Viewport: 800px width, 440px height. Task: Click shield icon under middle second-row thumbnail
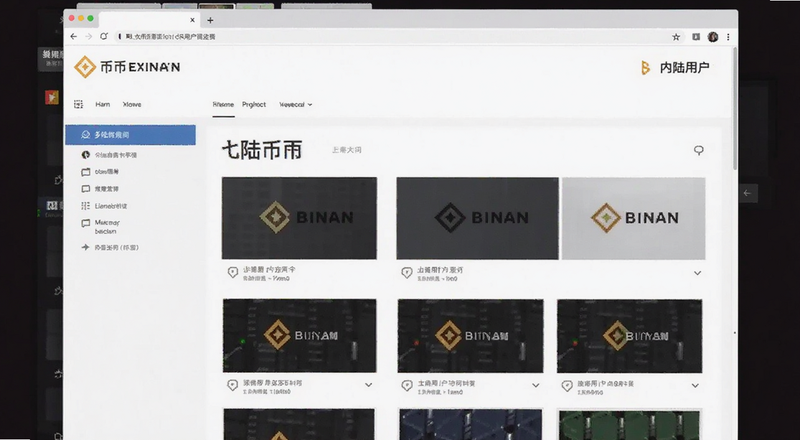coord(407,386)
